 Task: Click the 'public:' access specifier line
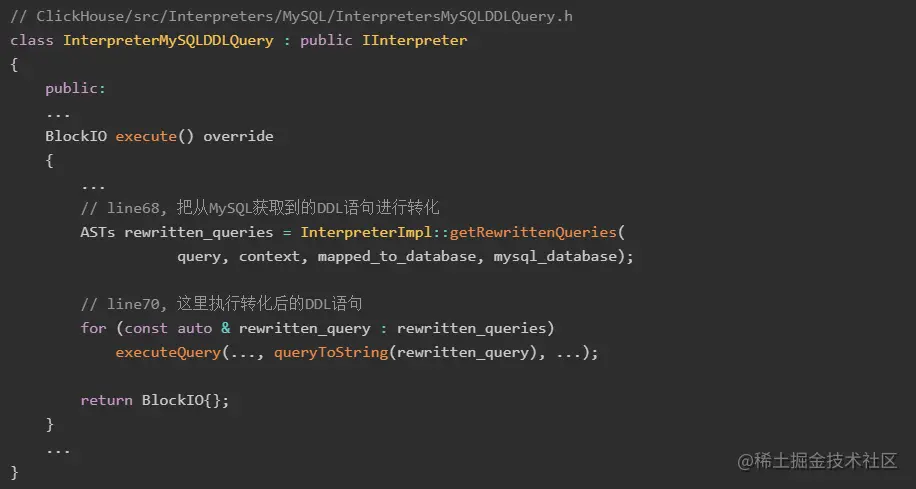(x=76, y=88)
